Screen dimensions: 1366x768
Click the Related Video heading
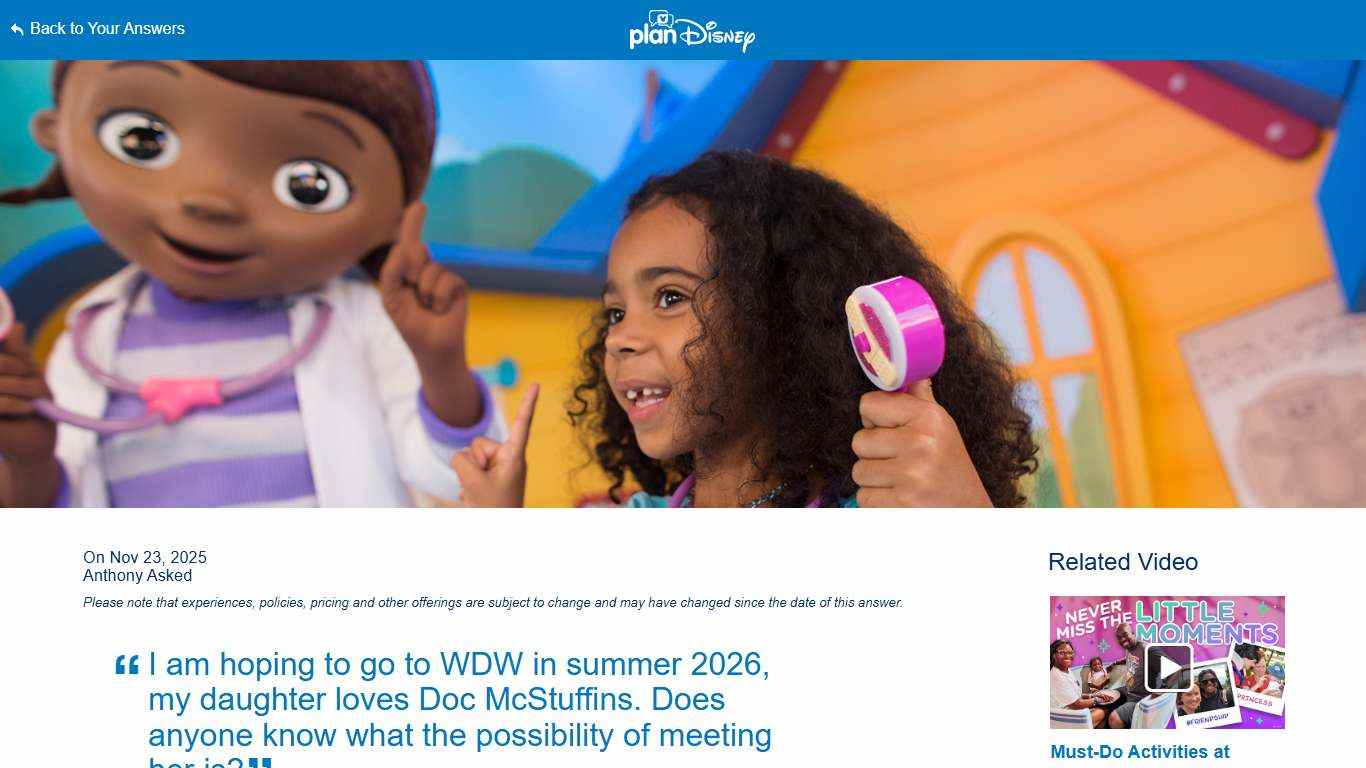point(1123,562)
